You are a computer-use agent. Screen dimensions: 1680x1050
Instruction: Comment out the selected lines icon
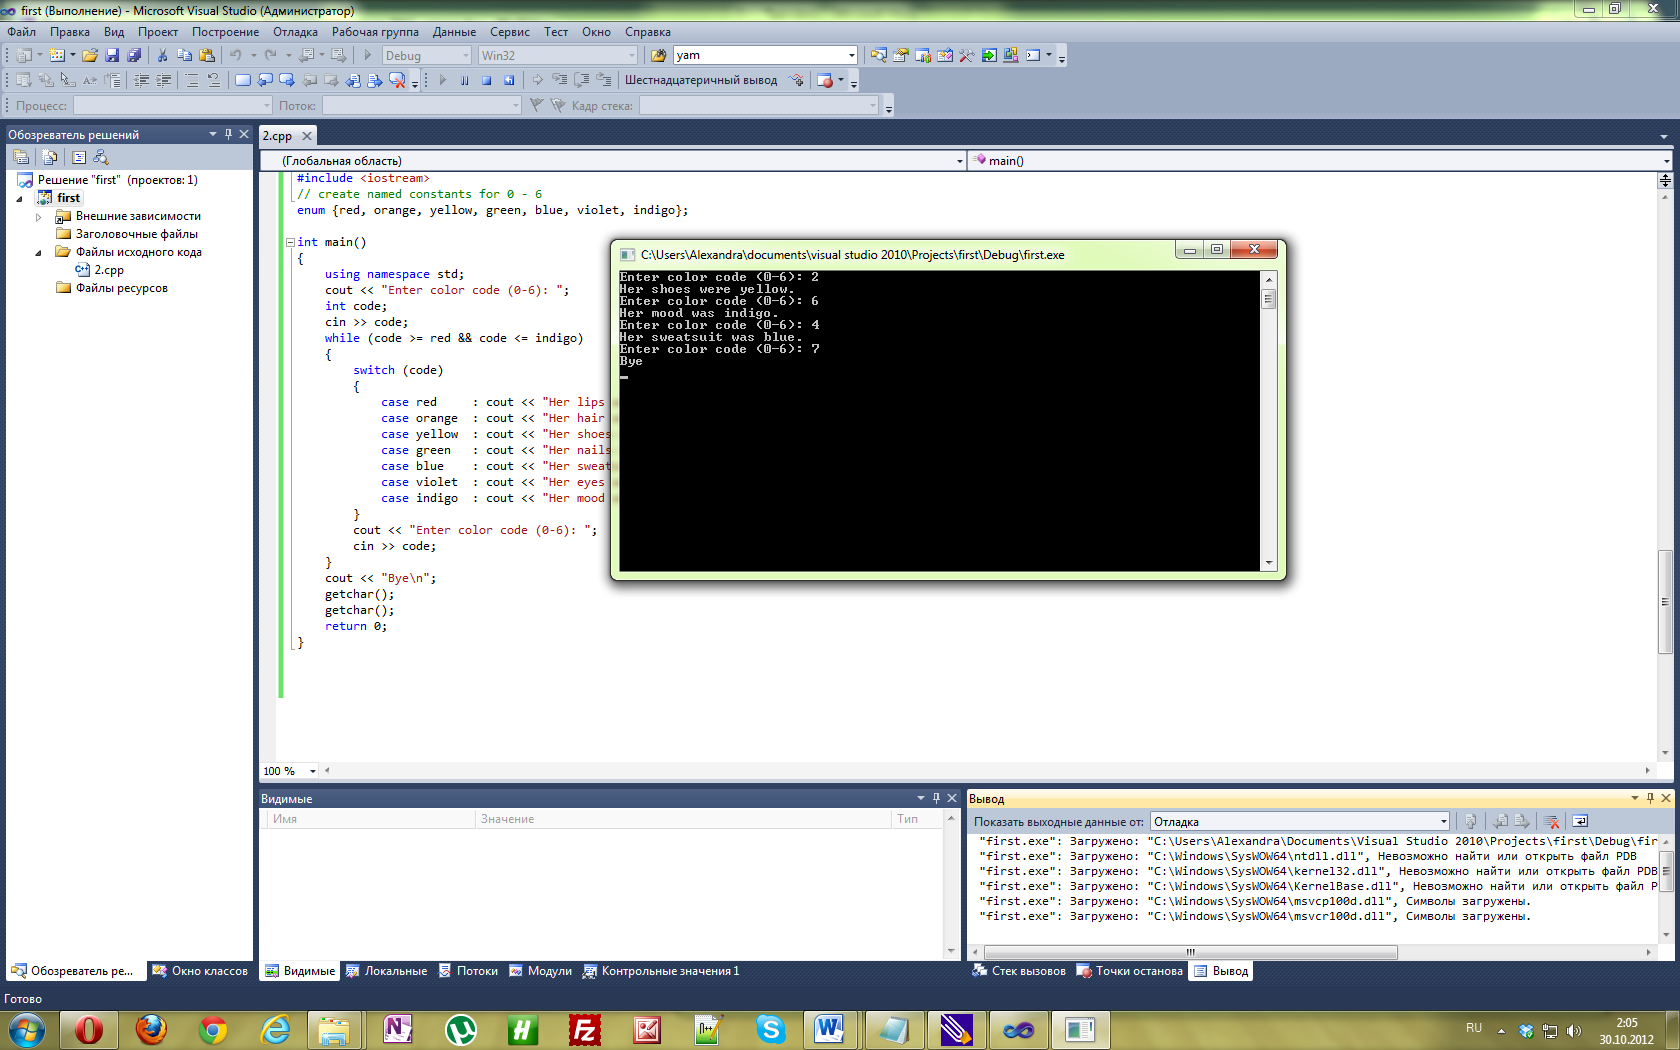point(191,80)
